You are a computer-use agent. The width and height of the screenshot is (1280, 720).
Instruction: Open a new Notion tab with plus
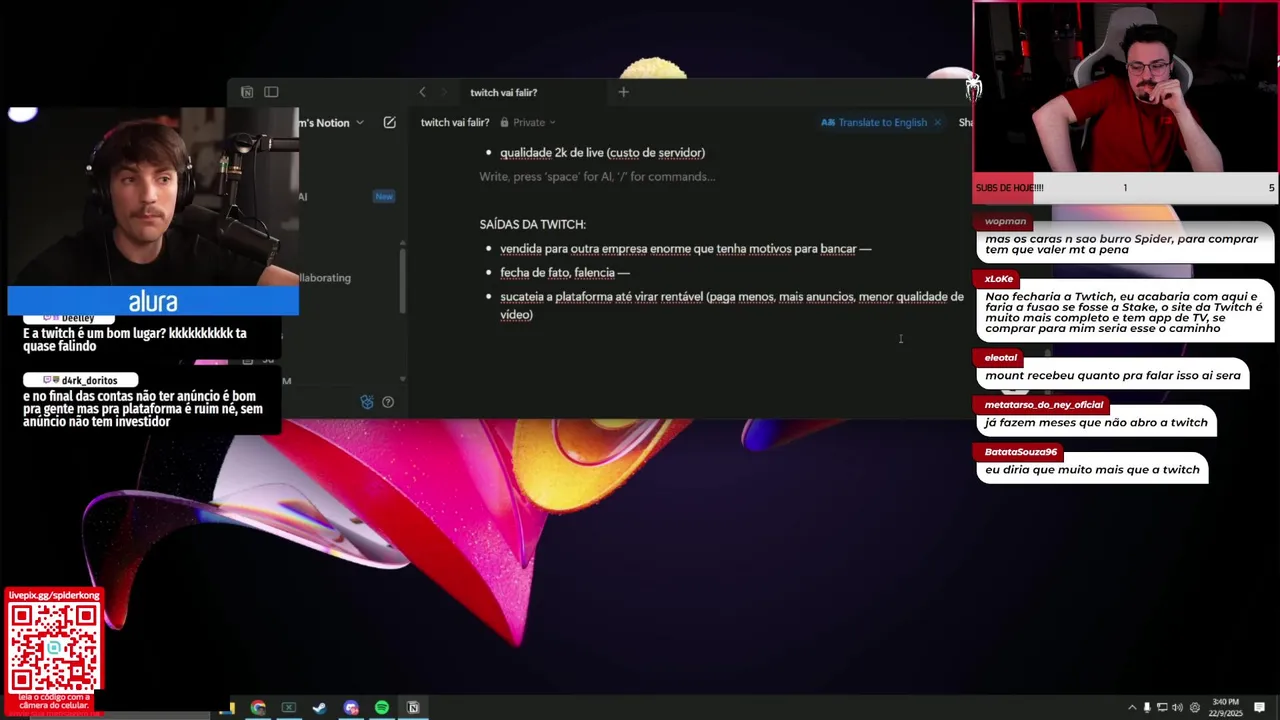point(623,92)
